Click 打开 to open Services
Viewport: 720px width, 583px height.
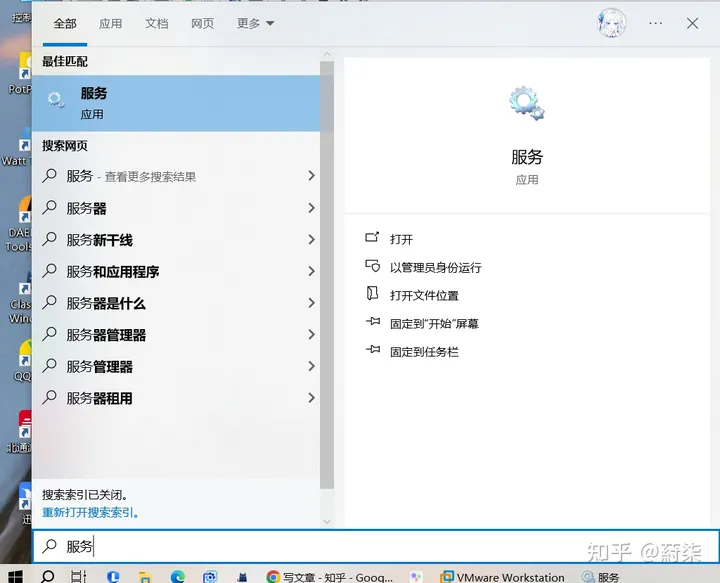[x=401, y=239]
